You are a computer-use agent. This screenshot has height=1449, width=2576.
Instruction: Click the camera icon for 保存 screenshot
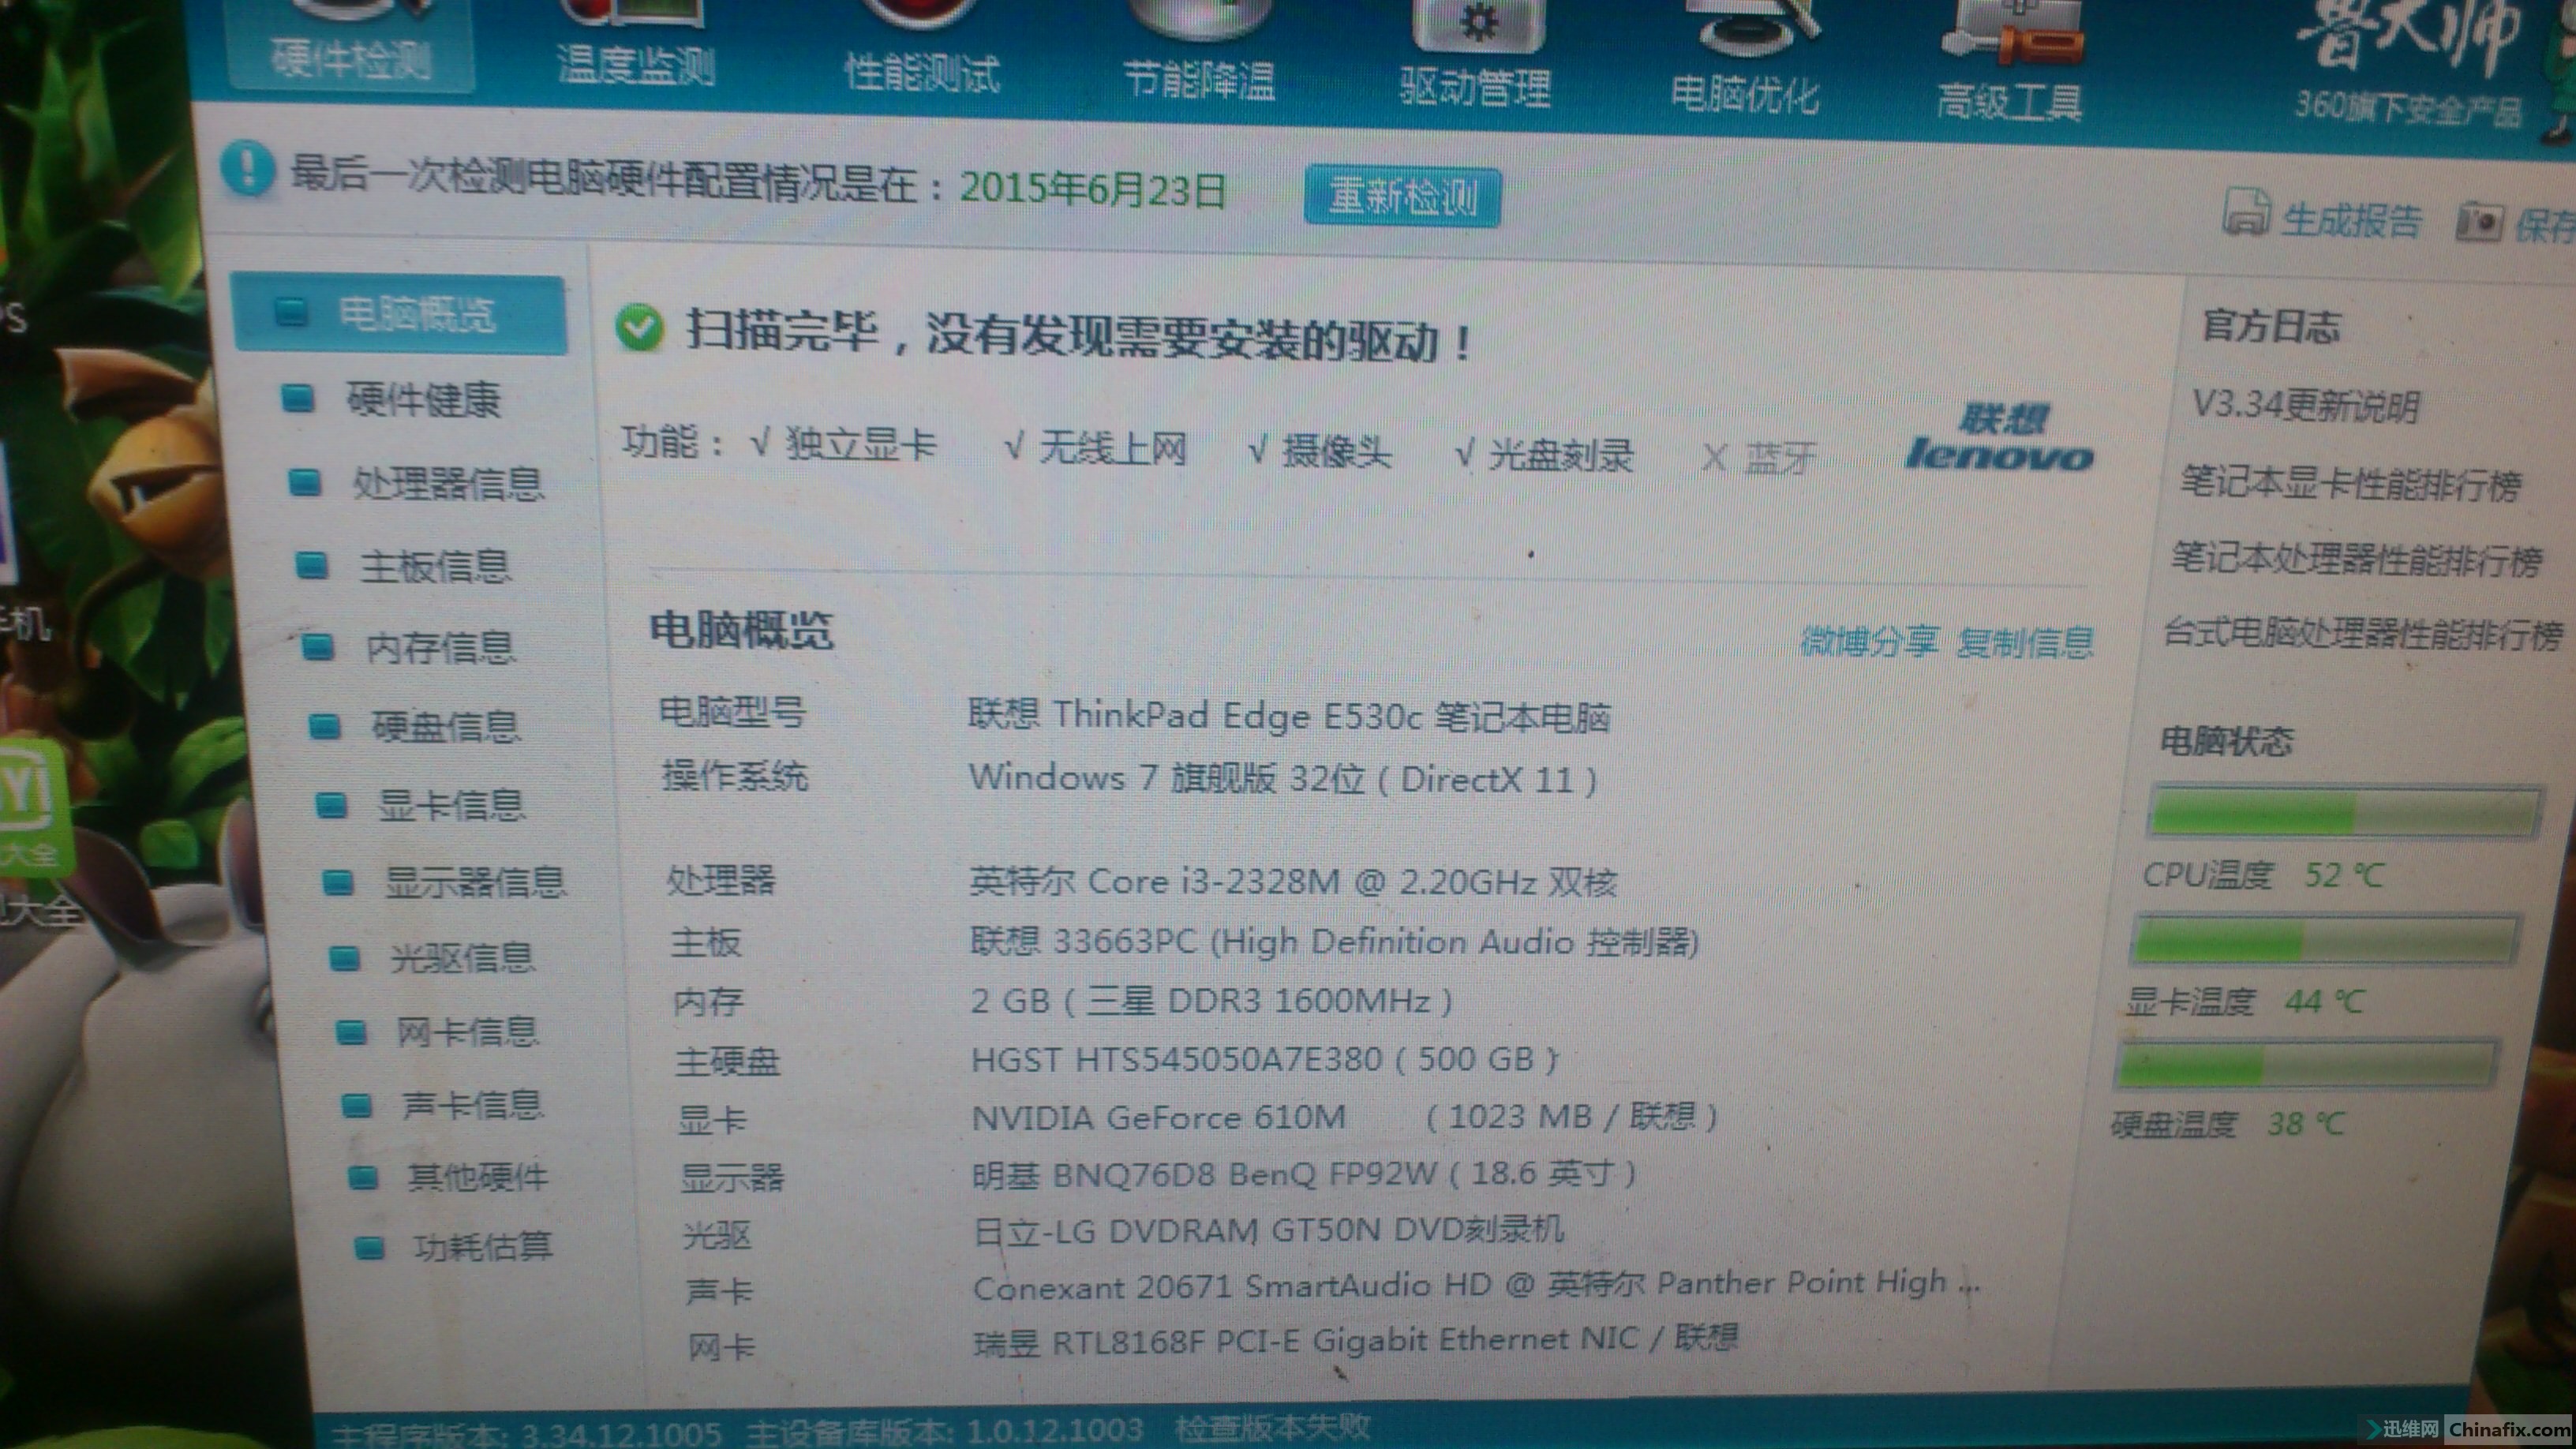coord(2480,222)
